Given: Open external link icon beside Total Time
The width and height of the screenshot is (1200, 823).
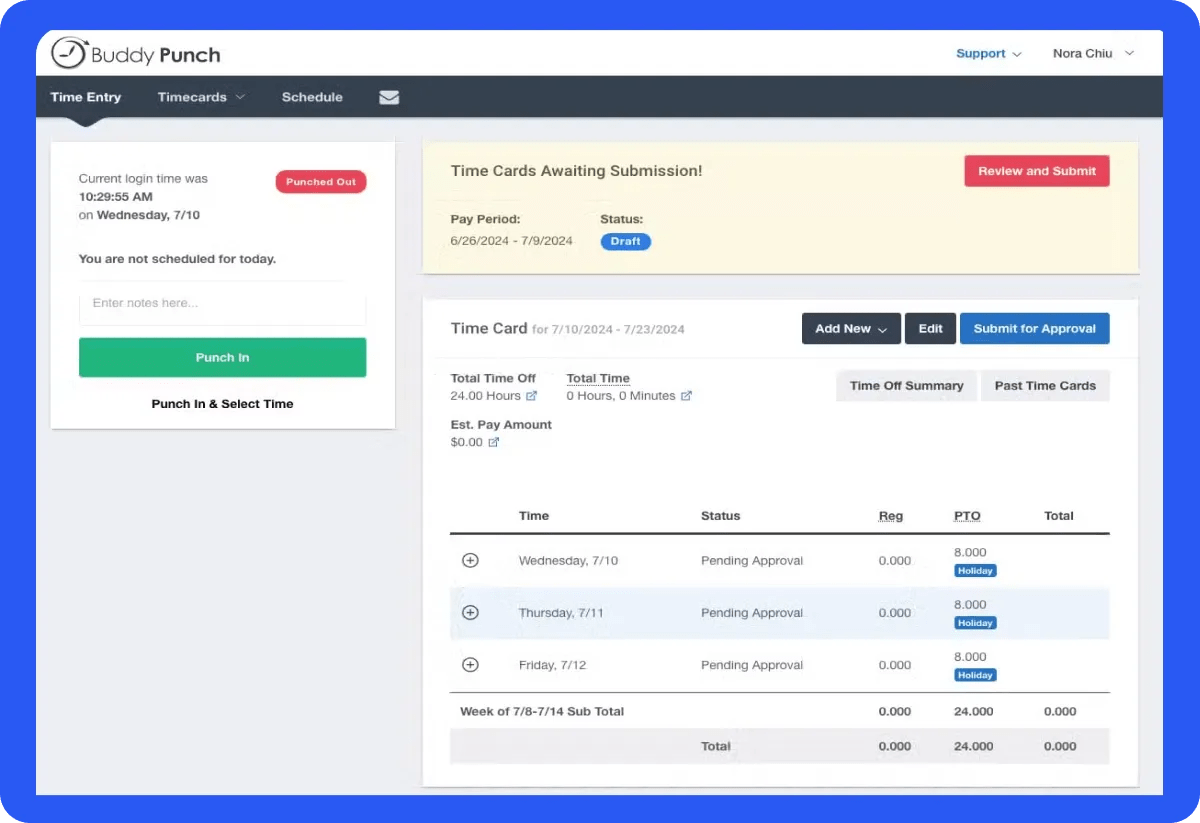Looking at the screenshot, I should (x=686, y=396).
